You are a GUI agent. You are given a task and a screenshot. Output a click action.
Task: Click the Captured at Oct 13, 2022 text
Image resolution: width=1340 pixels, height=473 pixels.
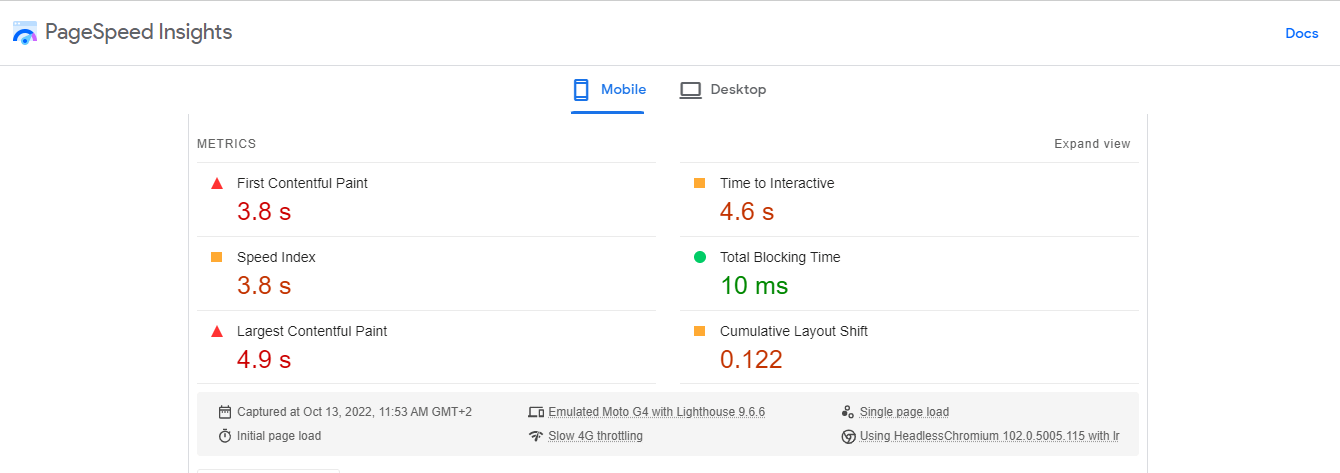click(354, 412)
